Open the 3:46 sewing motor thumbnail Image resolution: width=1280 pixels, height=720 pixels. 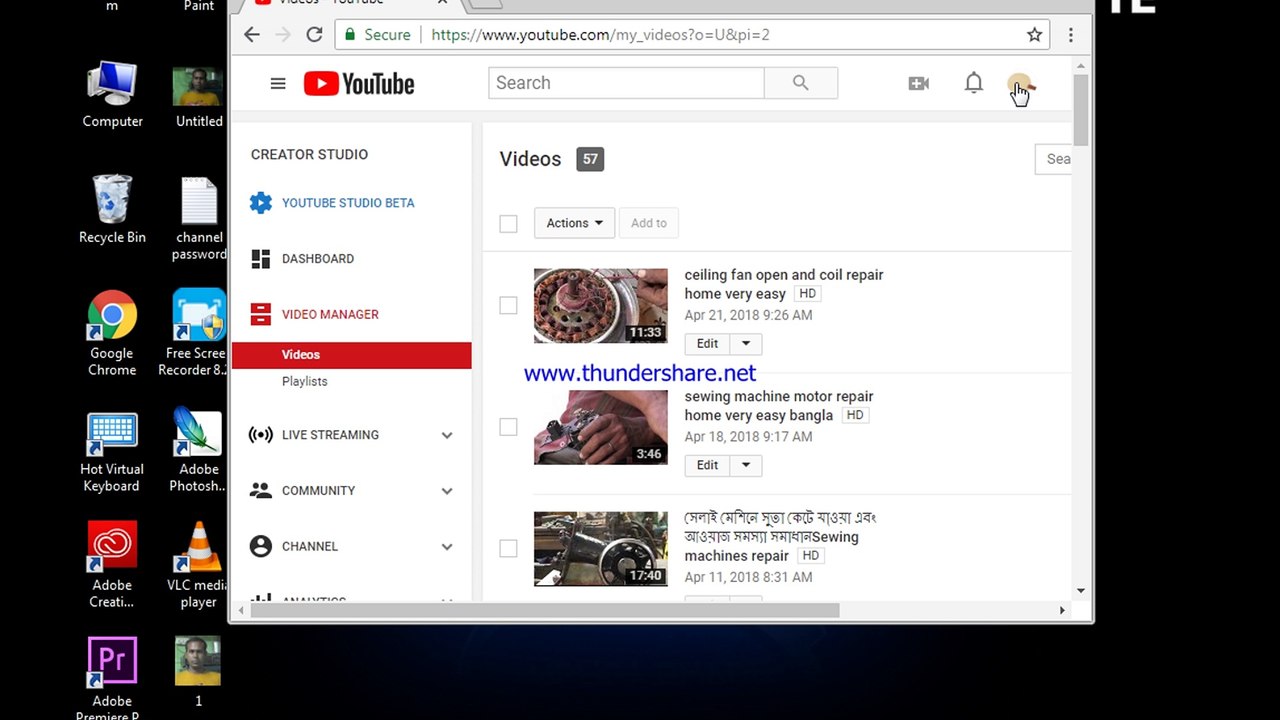point(601,427)
